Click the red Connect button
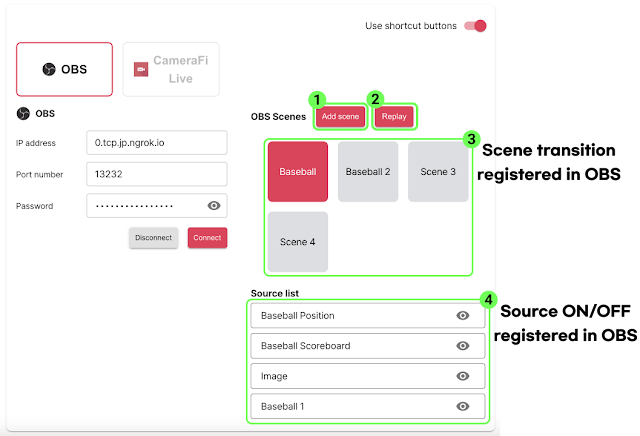640x436 pixels. pyautogui.click(x=207, y=238)
